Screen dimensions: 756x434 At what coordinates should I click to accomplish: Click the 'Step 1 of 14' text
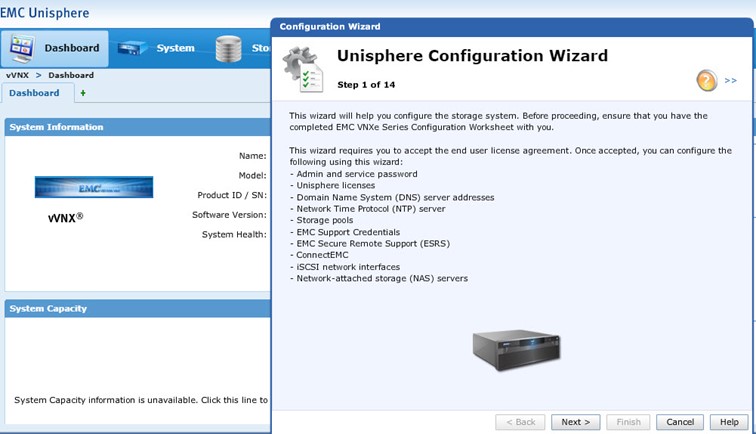pos(366,85)
